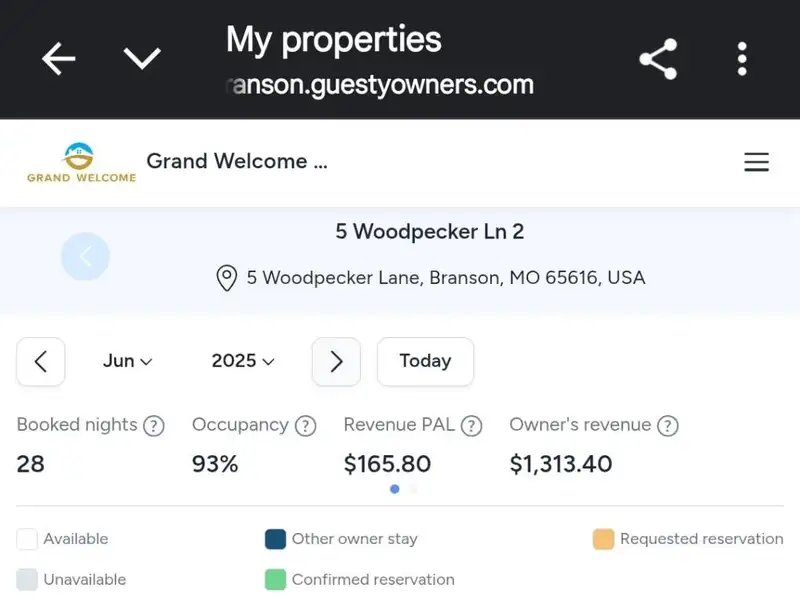Show Owner's revenue help tooltip
800x600 pixels.
pyautogui.click(x=668, y=426)
